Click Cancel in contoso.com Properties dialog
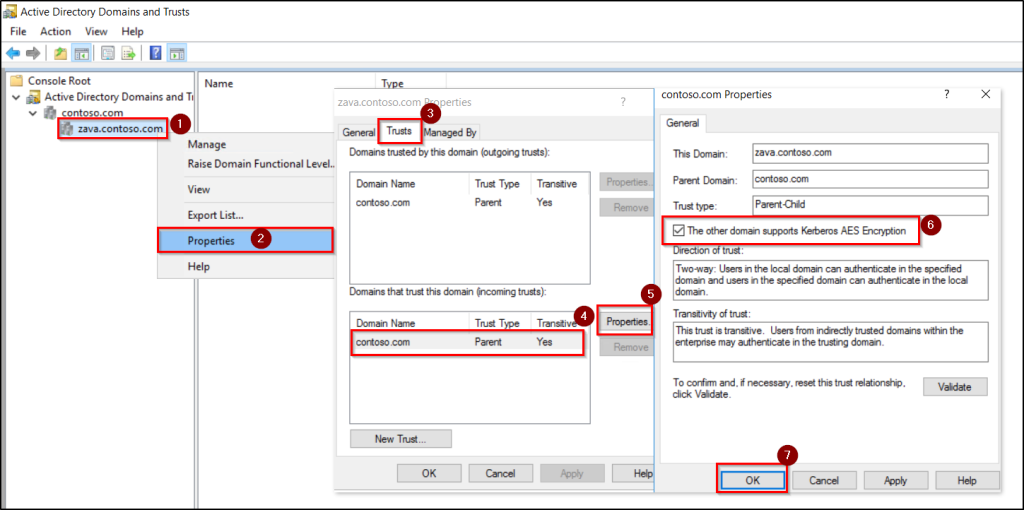Viewport: 1024px width, 510px height. pyautogui.click(x=824, y=480)
